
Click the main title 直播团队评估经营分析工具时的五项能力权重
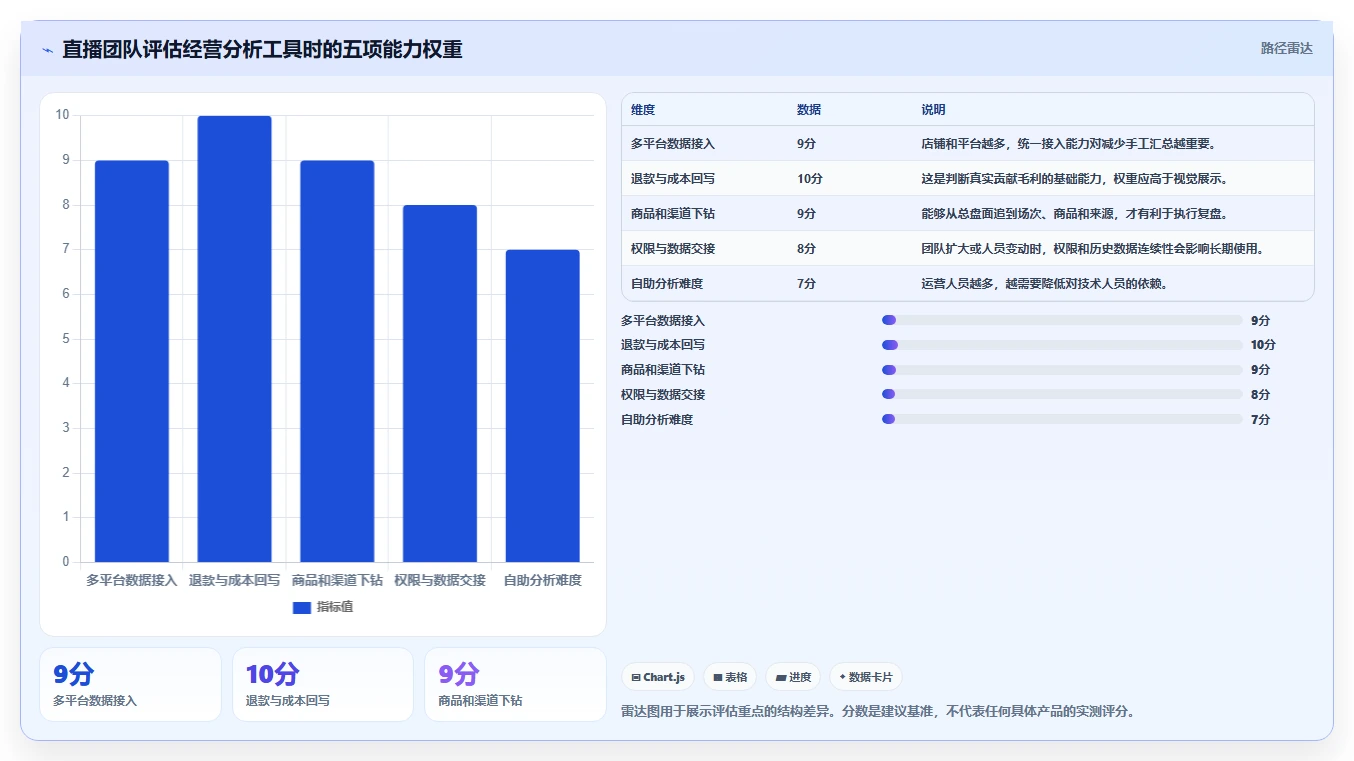262,50
